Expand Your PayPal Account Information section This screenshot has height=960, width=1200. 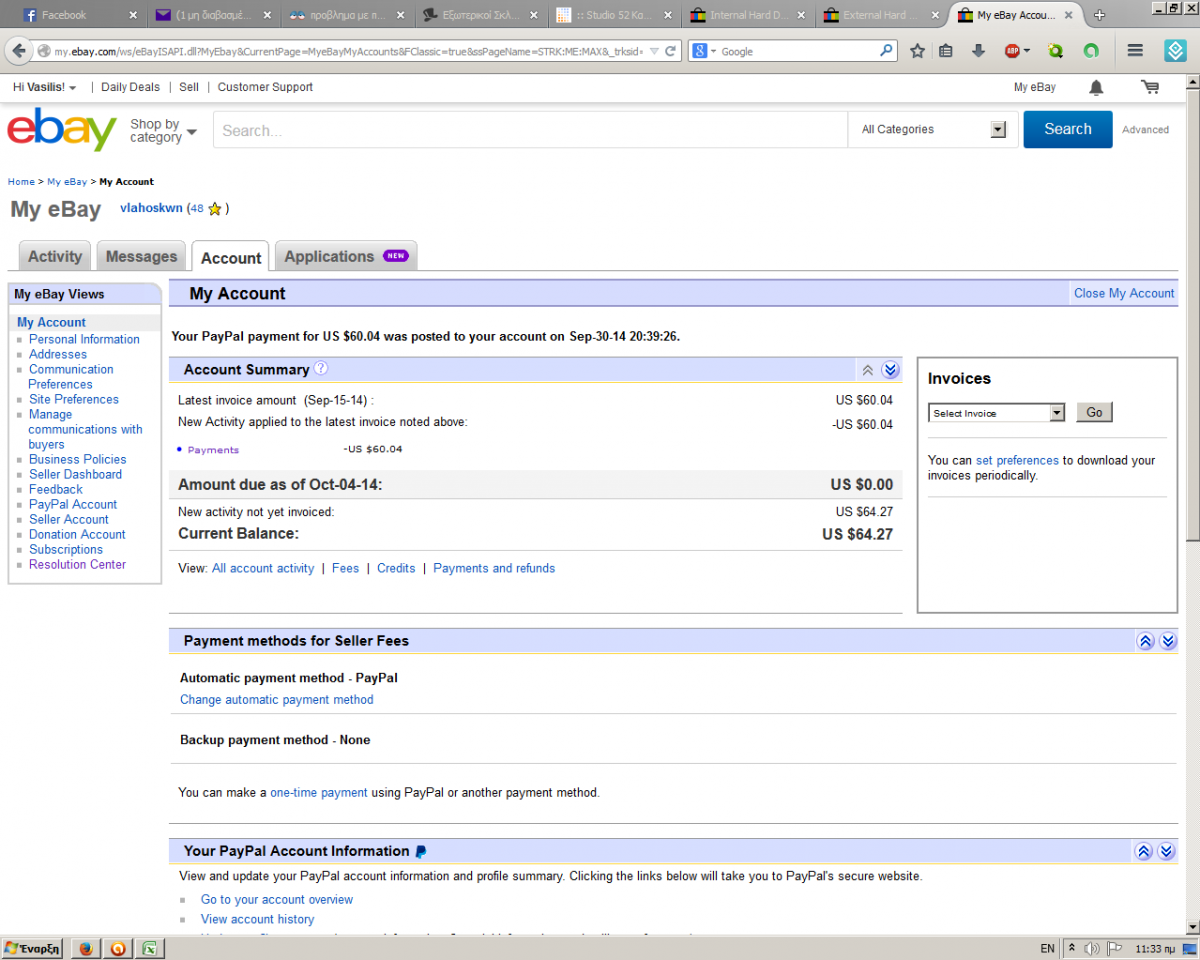(1166, 851)
